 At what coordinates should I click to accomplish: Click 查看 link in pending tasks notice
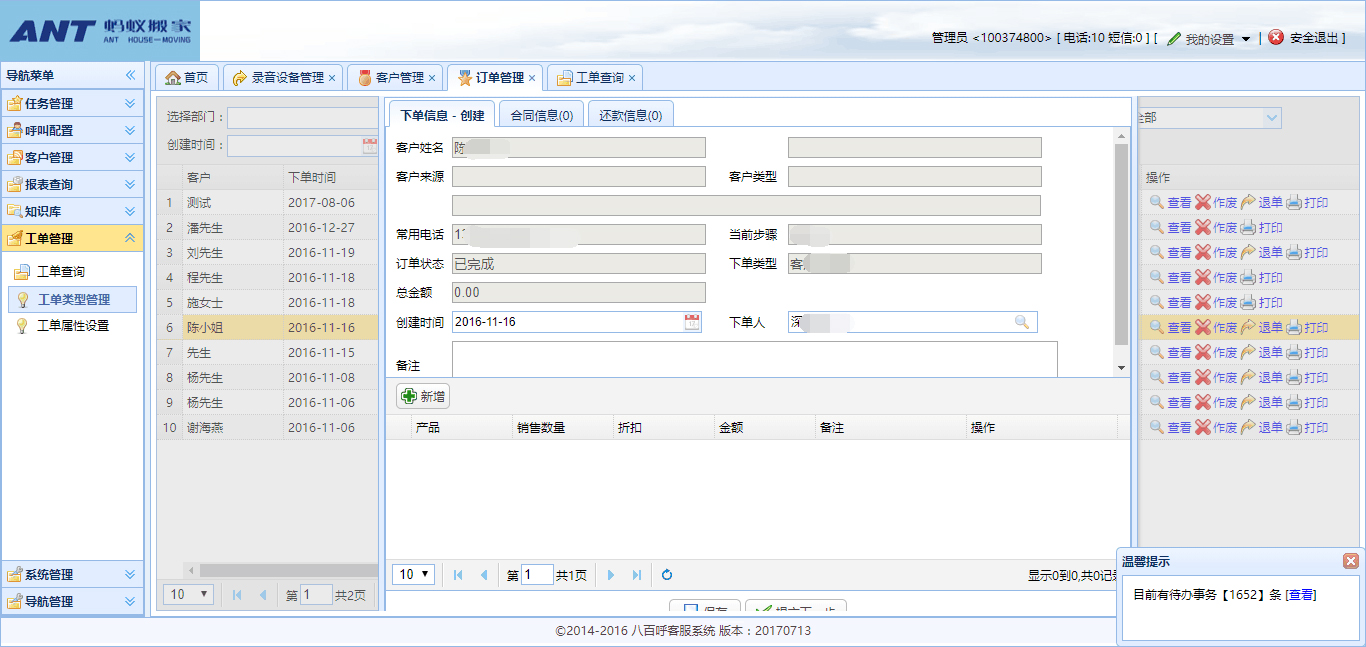click(1301, 595)
